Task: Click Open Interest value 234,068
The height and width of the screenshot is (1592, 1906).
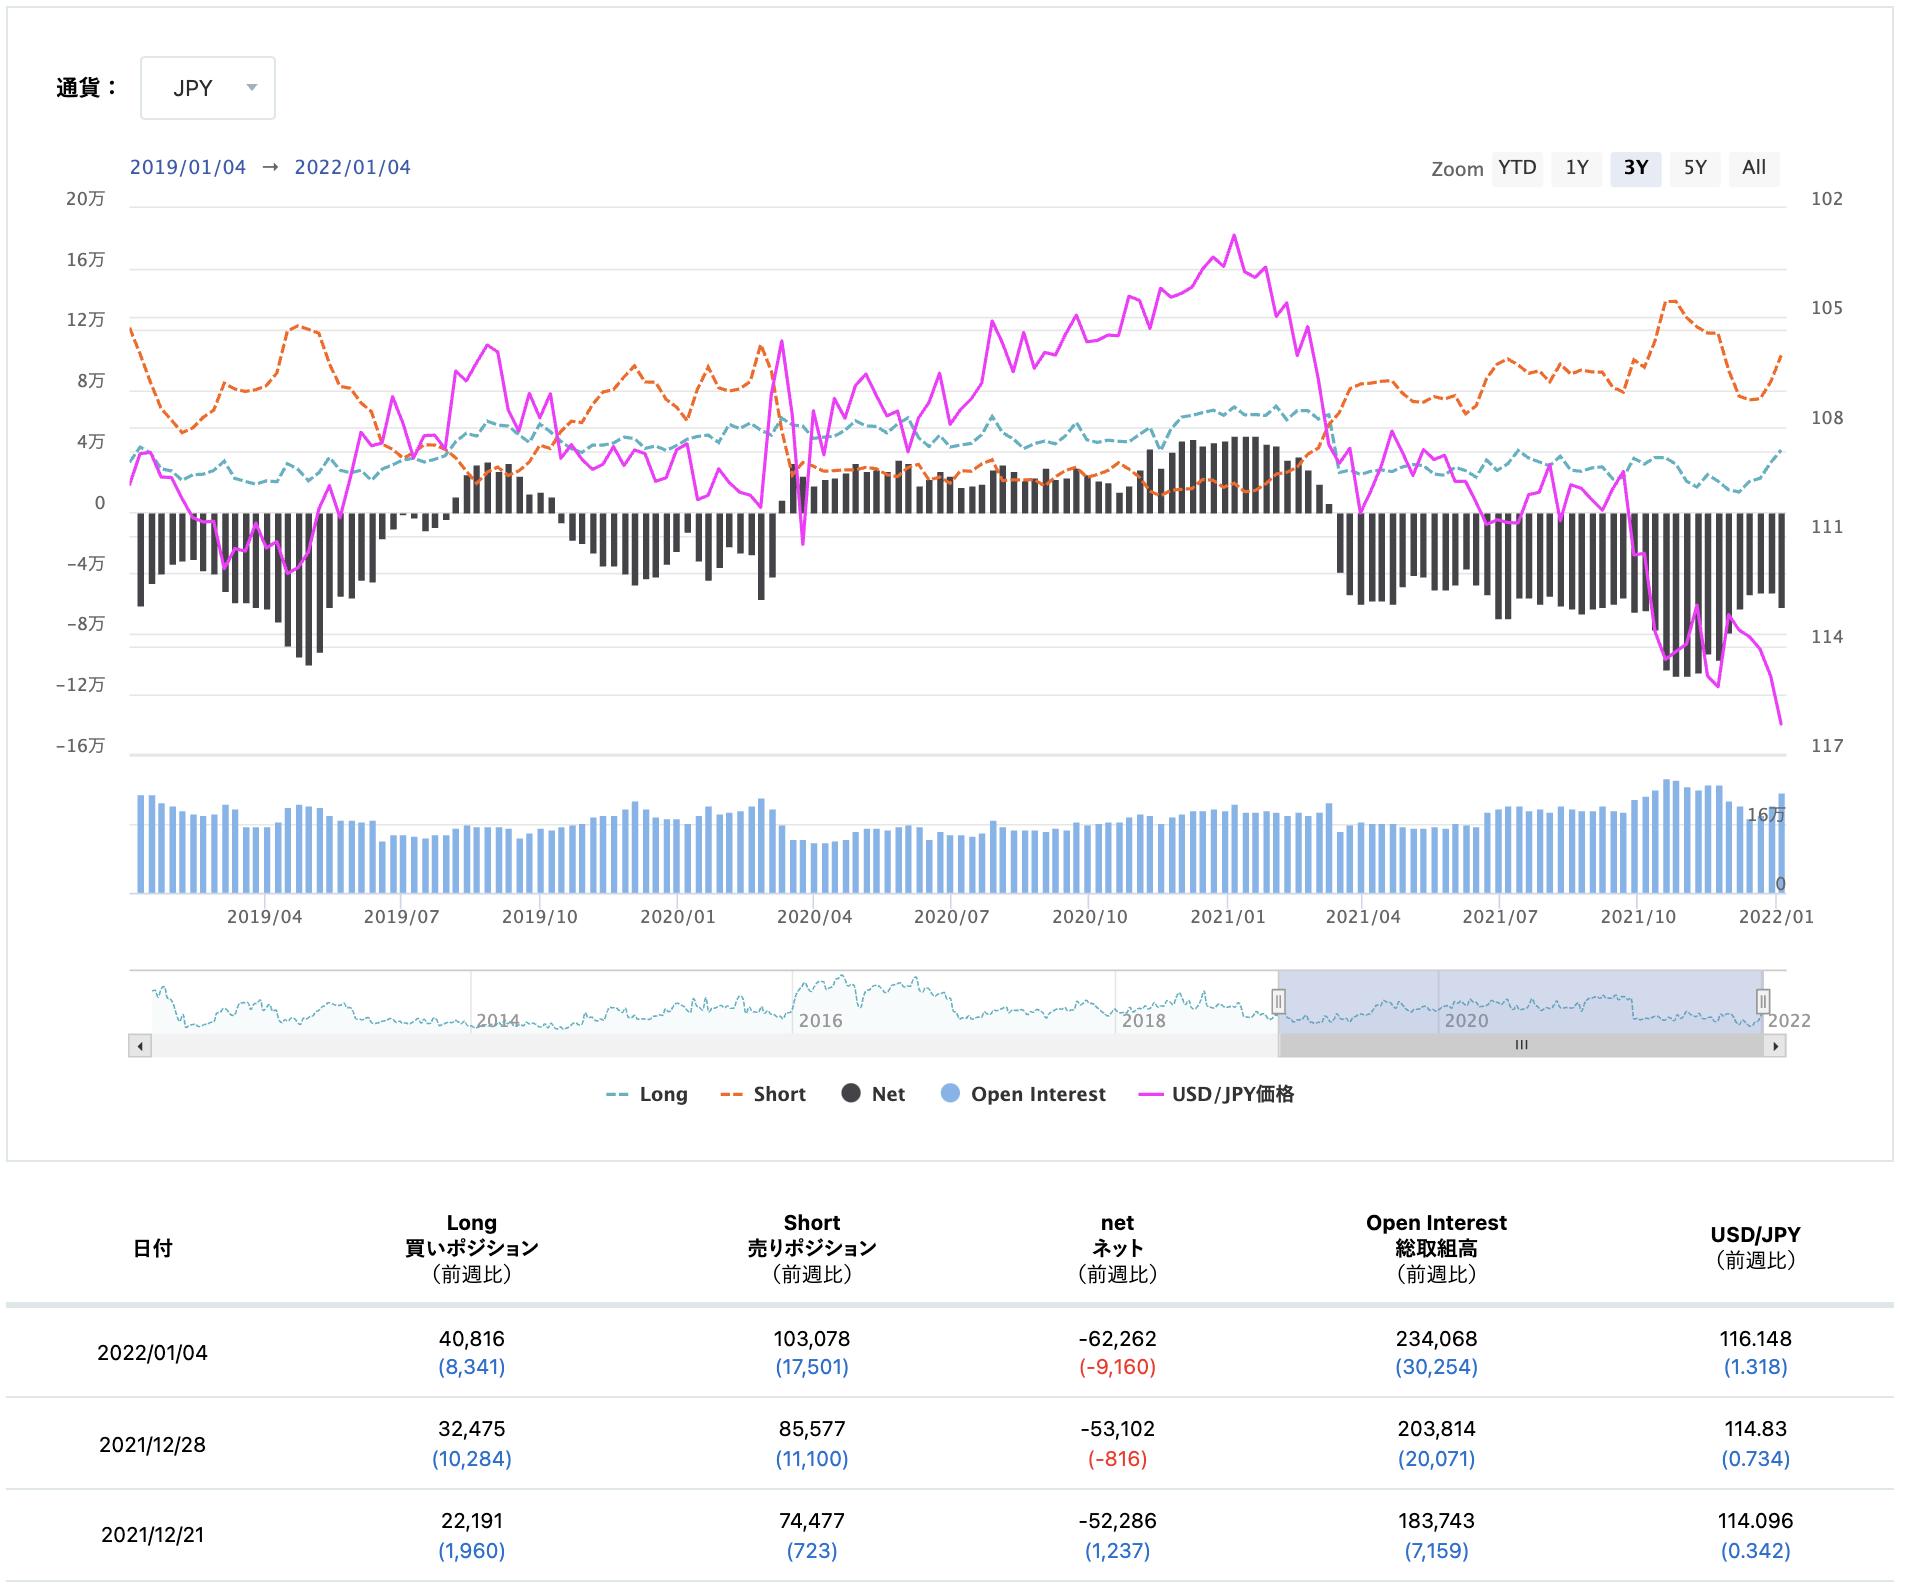Action: 1436,1339
